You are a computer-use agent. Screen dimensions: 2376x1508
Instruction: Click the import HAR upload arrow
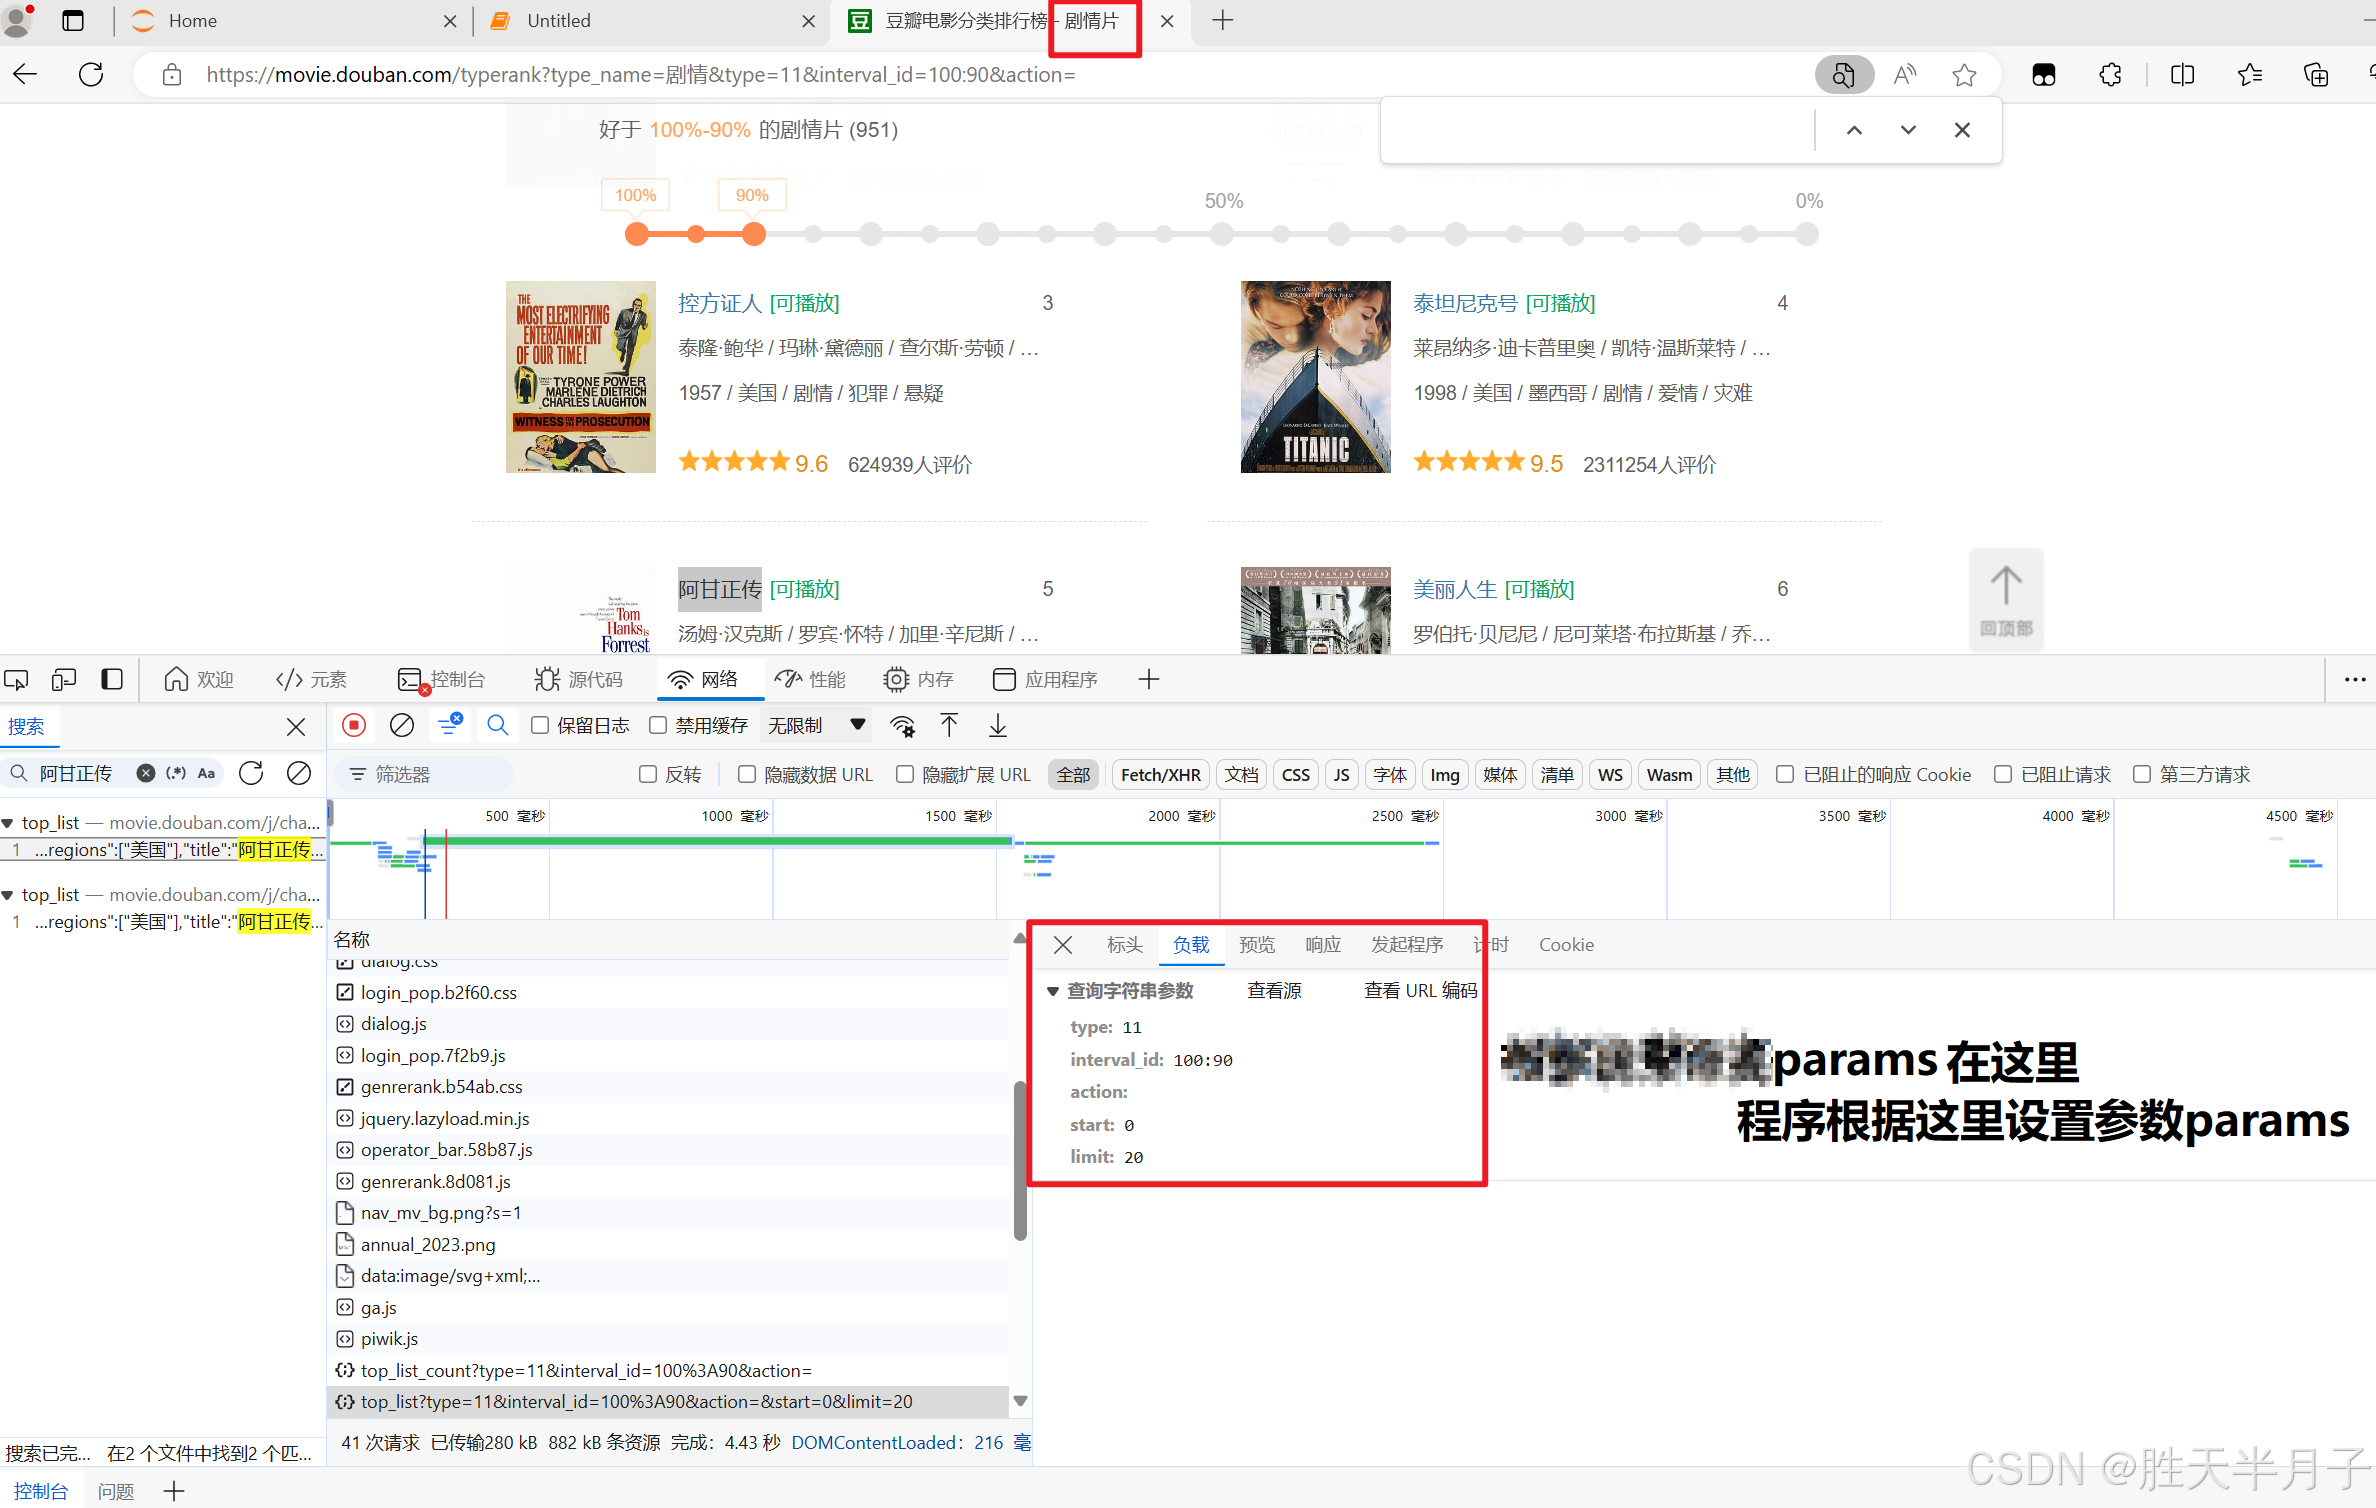click(x=949, y=726)
